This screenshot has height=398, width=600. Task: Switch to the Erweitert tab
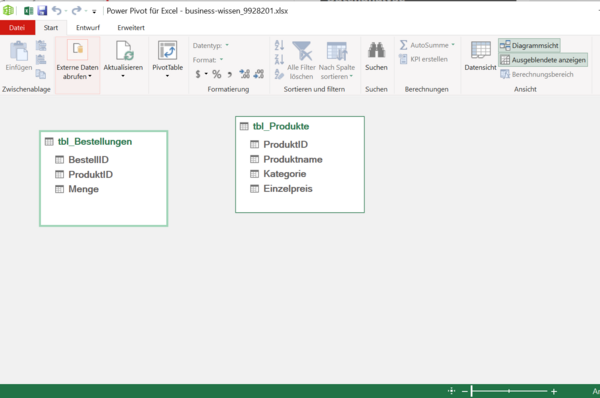point(131,28)
